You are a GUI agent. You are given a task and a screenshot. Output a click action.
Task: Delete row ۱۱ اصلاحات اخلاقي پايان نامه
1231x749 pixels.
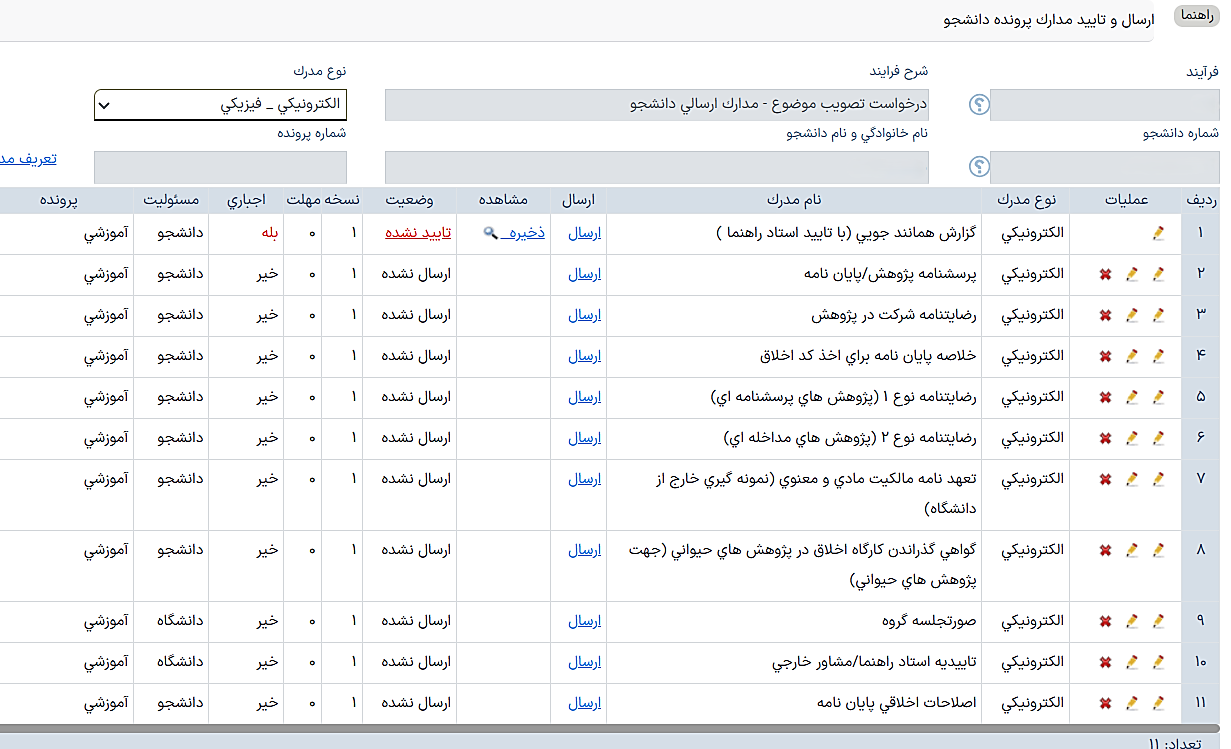[x=1105, y=703]
